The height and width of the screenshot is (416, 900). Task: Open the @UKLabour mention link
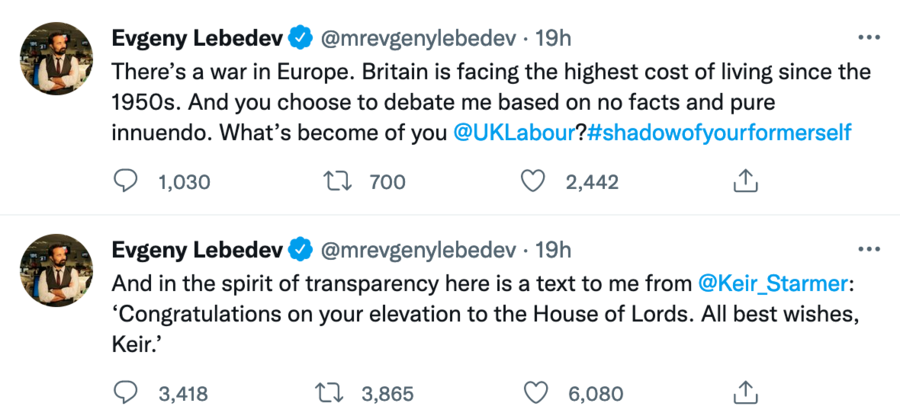pyautogui.click(x=511, y=132)
